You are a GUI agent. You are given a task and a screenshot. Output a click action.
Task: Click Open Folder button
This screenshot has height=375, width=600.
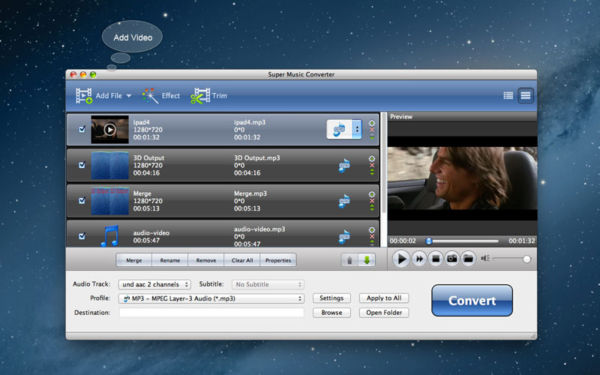pos(384,313)
